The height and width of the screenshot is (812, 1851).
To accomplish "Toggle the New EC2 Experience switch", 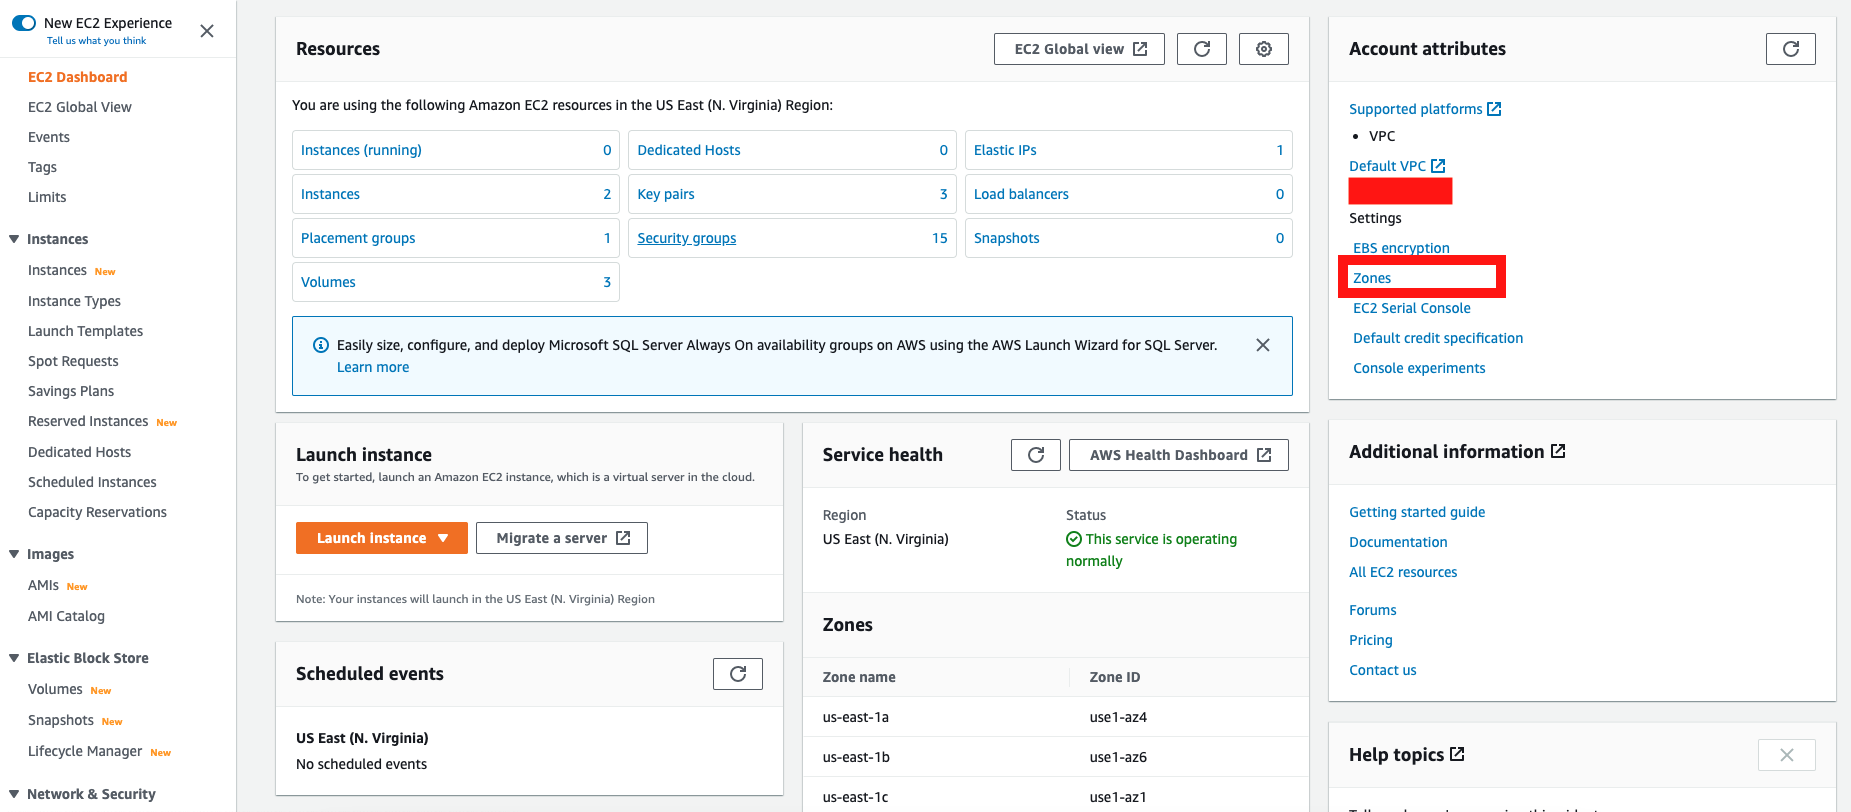I will 24,23.
